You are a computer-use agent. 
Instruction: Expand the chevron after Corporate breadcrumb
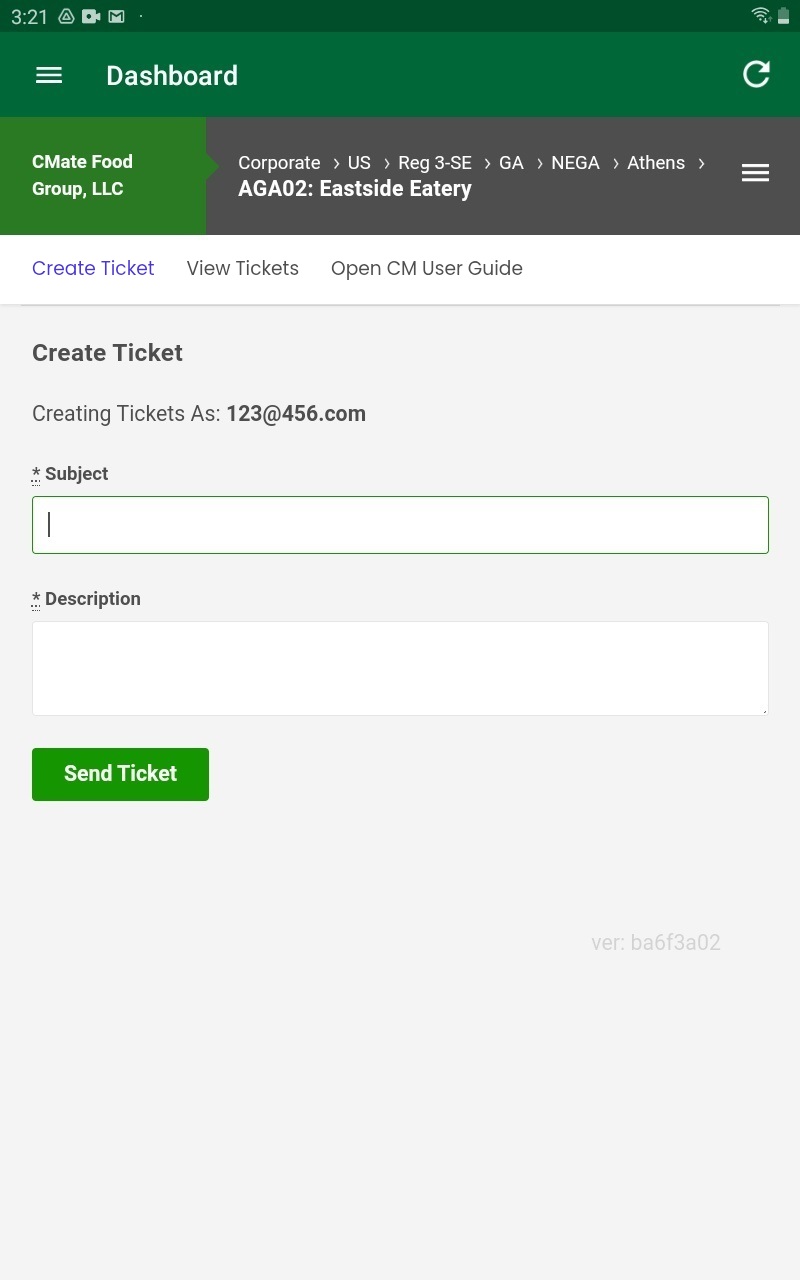tap(336, 163)
